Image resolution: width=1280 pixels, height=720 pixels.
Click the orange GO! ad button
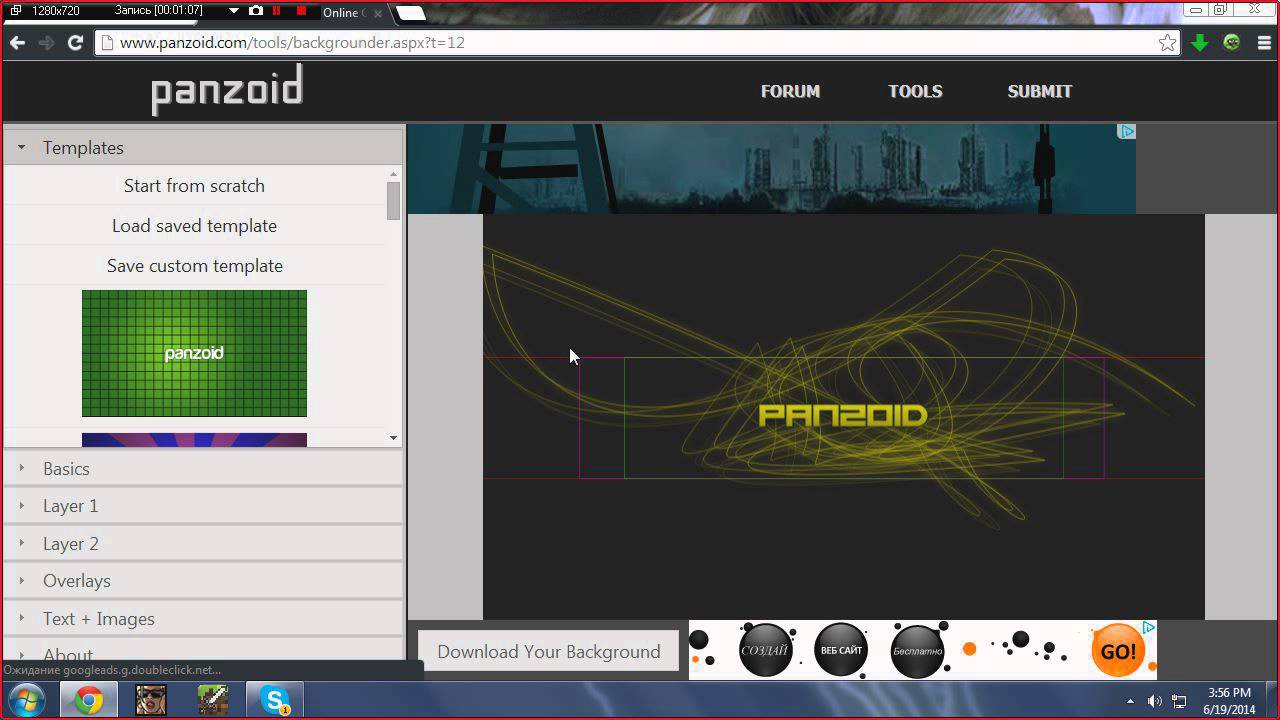point(1118,652)
